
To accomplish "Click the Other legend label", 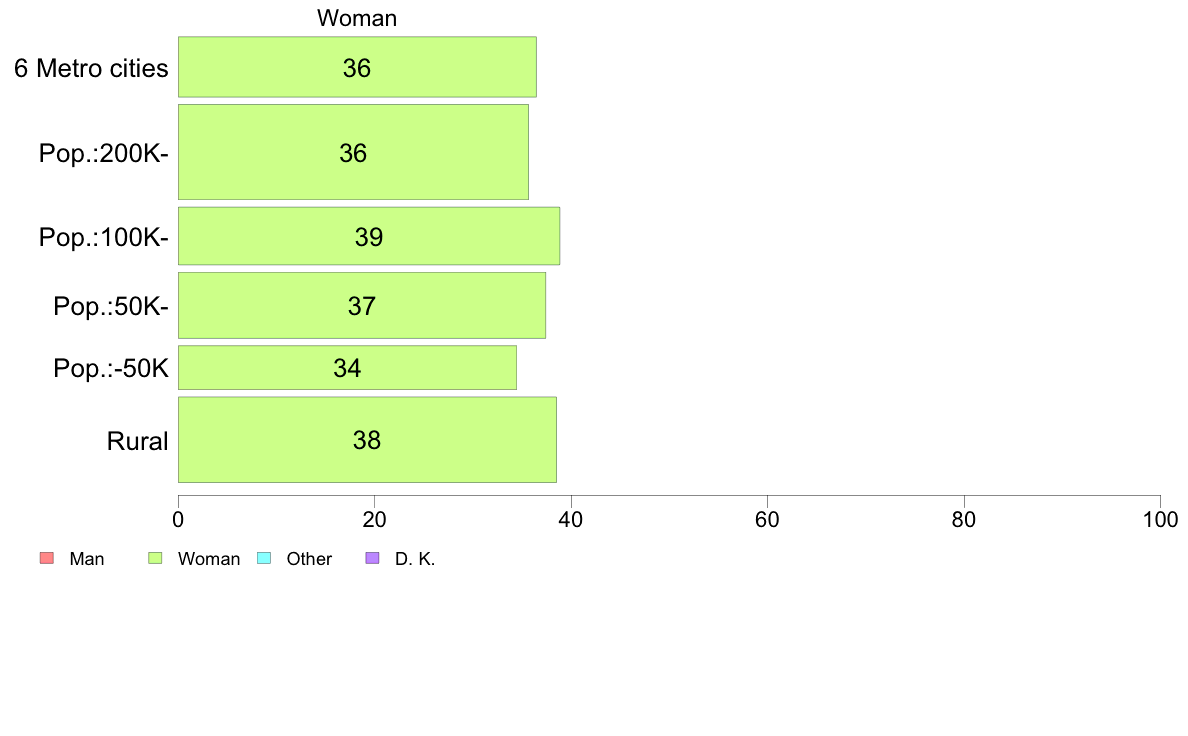I will pos(309,559).
